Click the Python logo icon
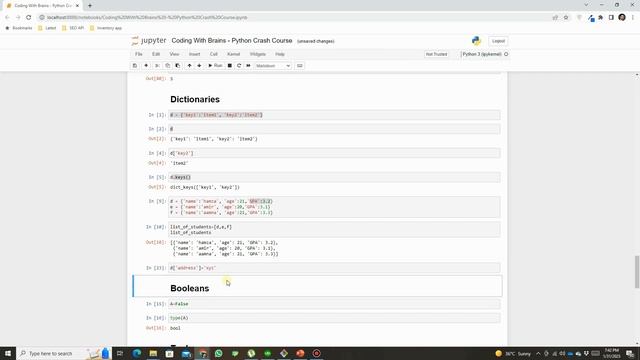This screenshot has height=360, width=640. 476,40
